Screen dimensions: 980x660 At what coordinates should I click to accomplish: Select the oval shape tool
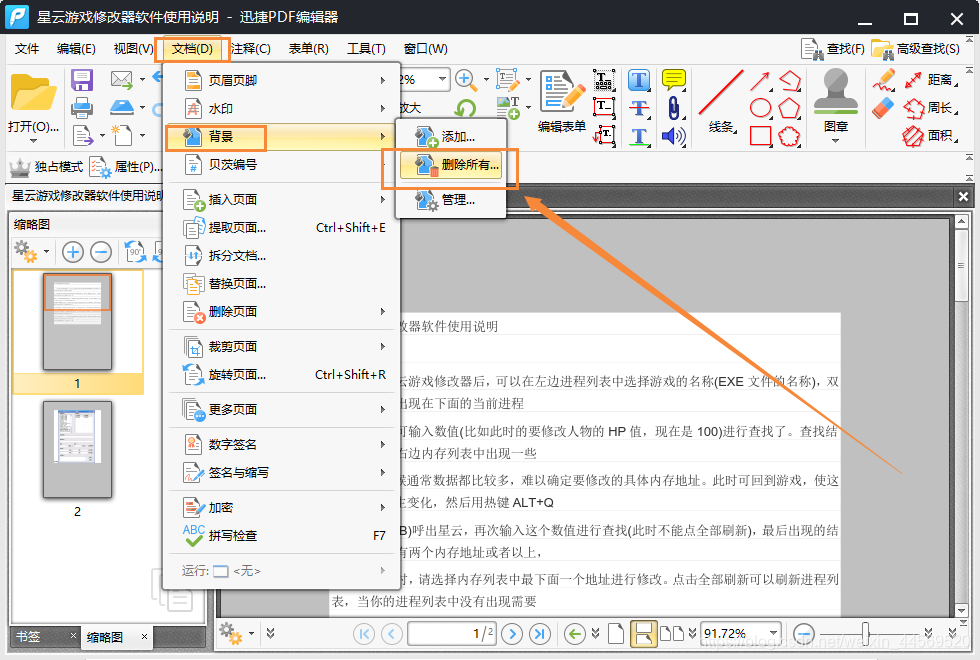(x=760, y=108)
